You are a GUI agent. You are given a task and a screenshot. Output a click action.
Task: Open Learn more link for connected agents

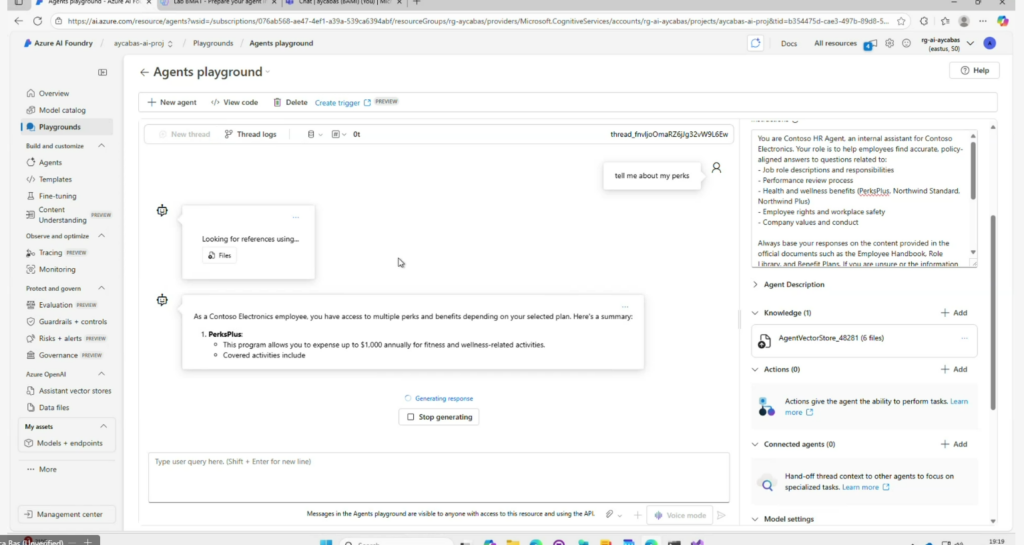866,488
